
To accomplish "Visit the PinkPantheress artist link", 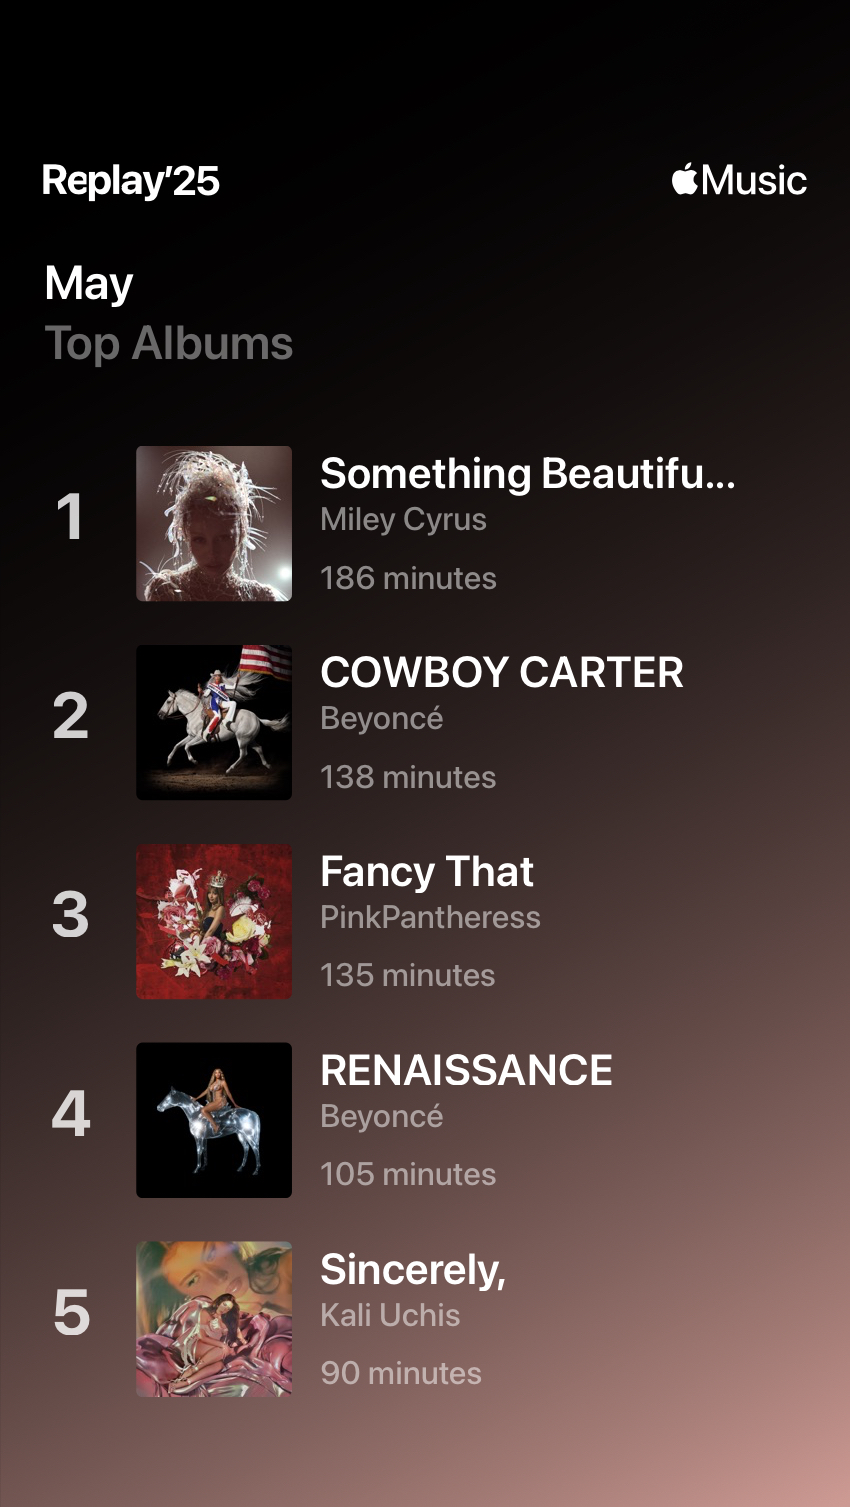I will tap(430, 917).
